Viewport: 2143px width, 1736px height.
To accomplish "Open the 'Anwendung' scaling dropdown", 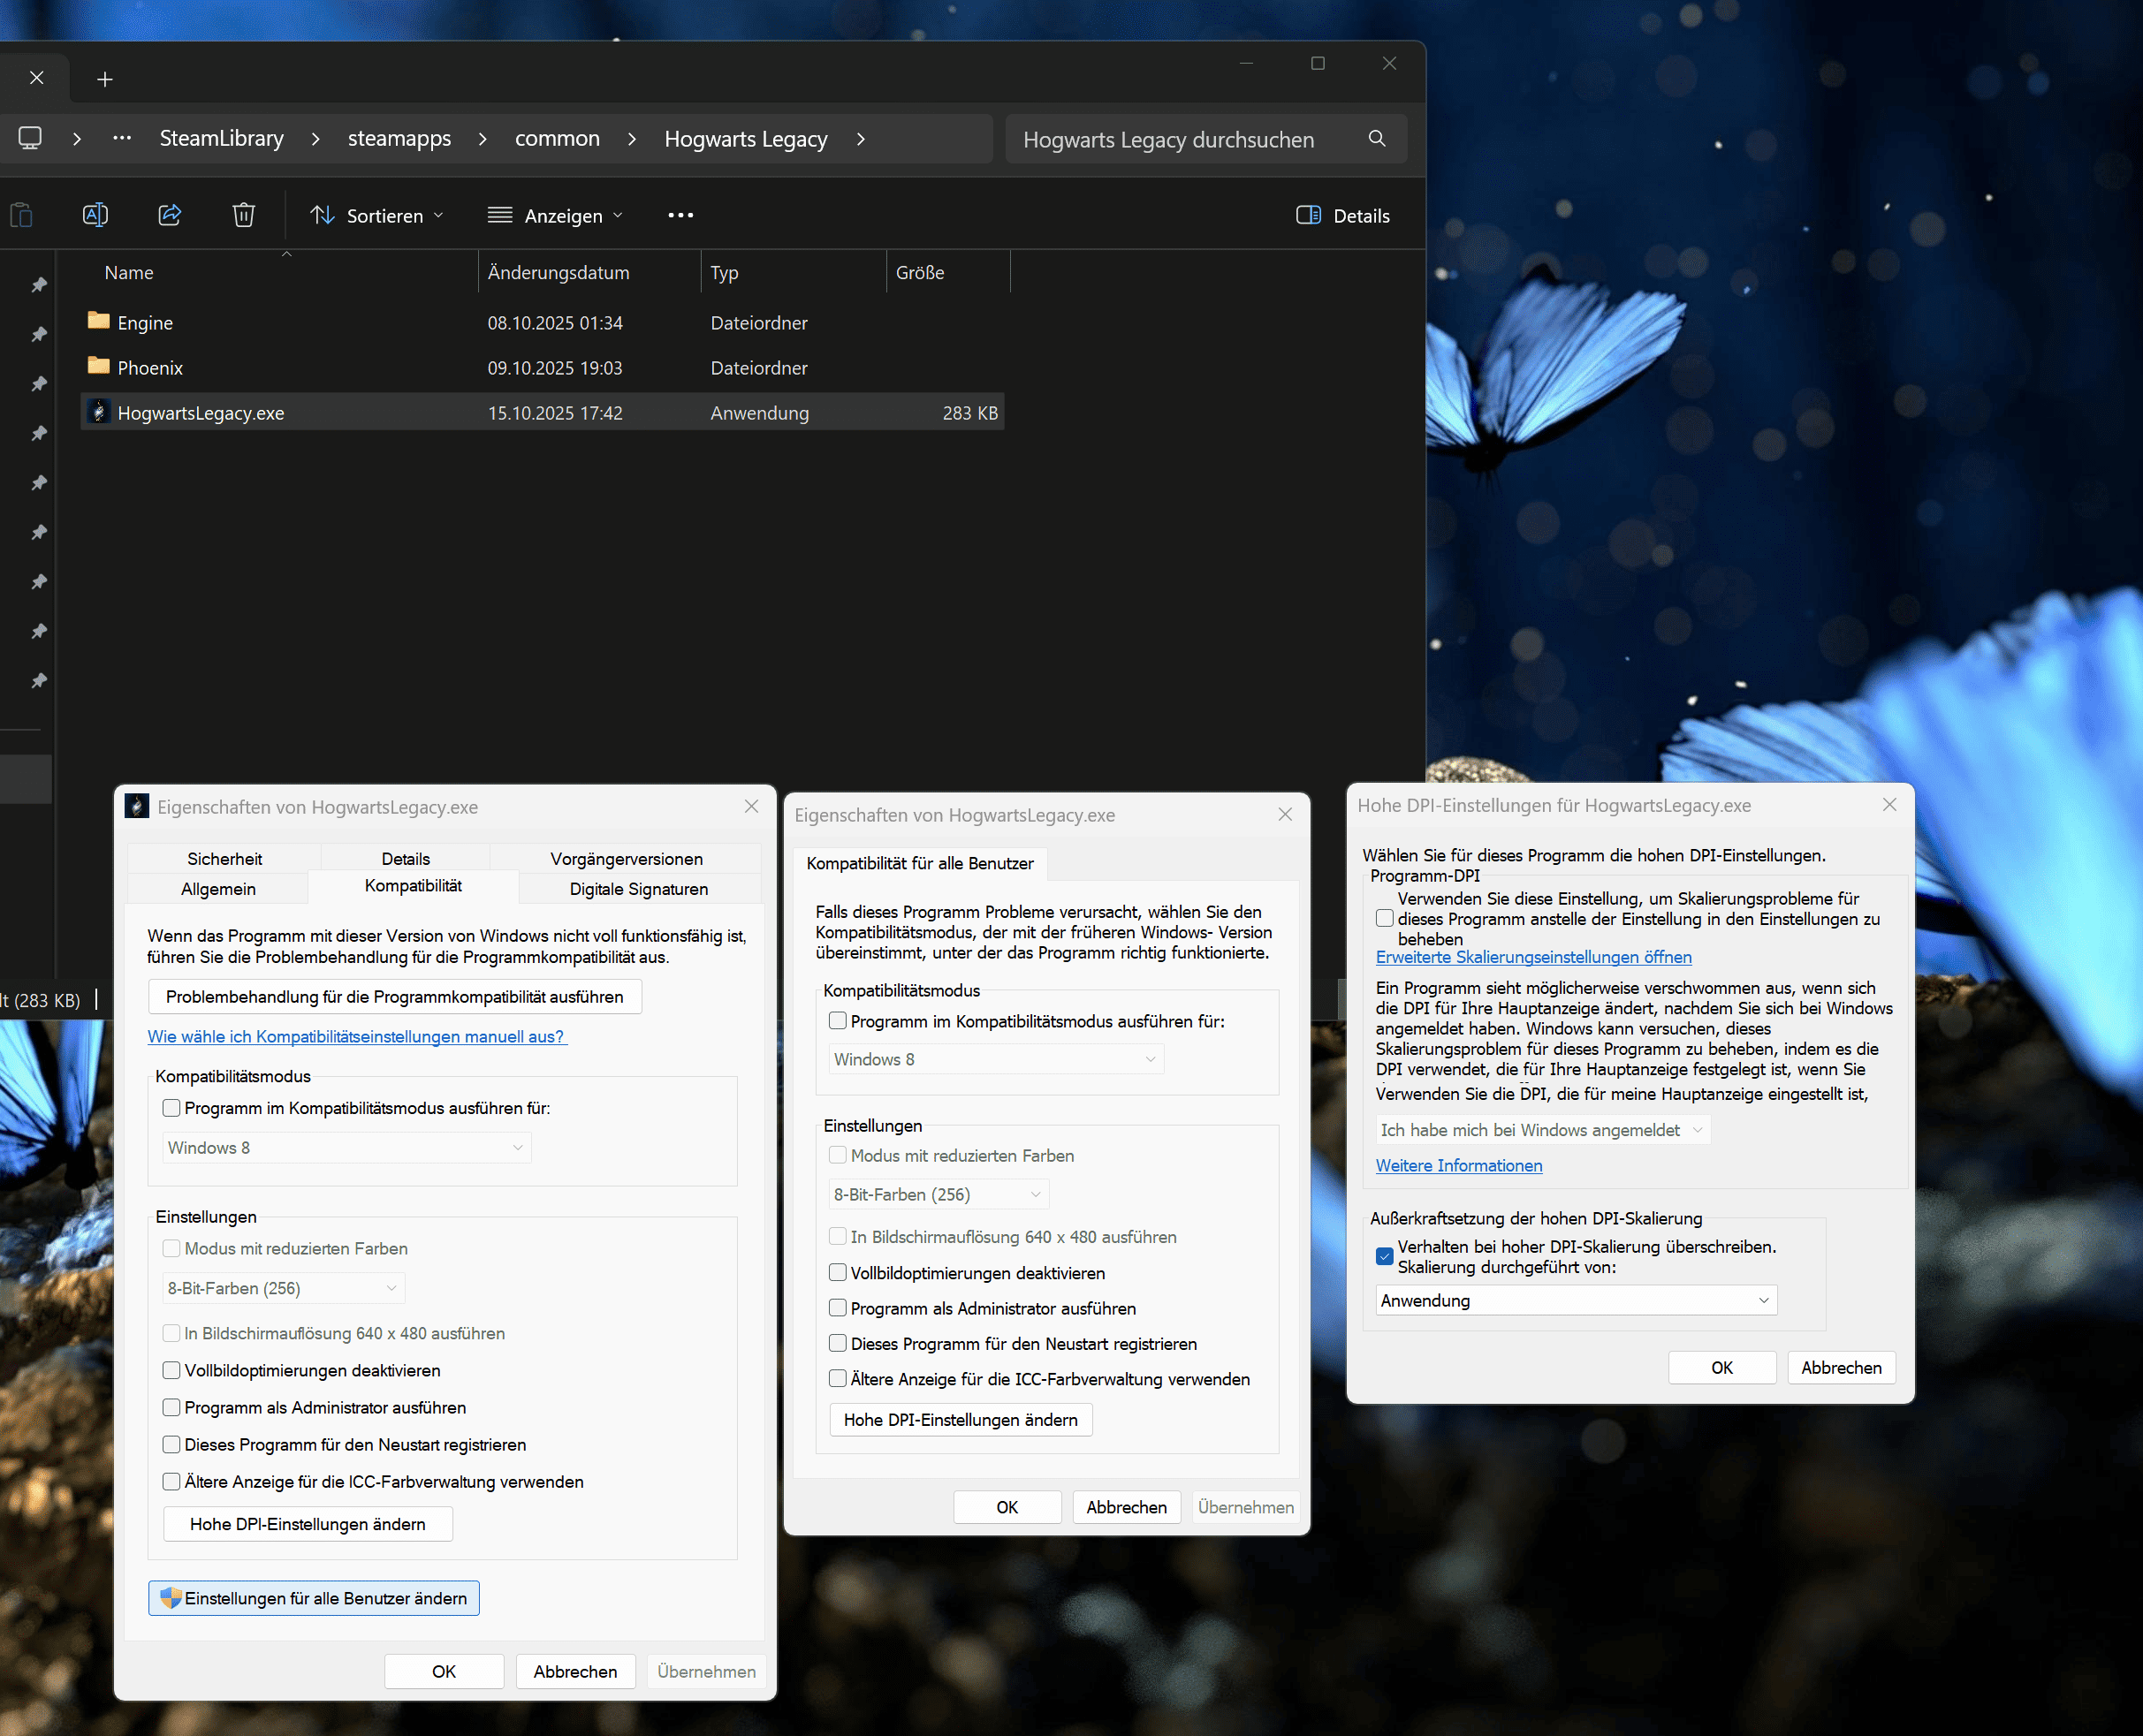I will [1575, 1300].
